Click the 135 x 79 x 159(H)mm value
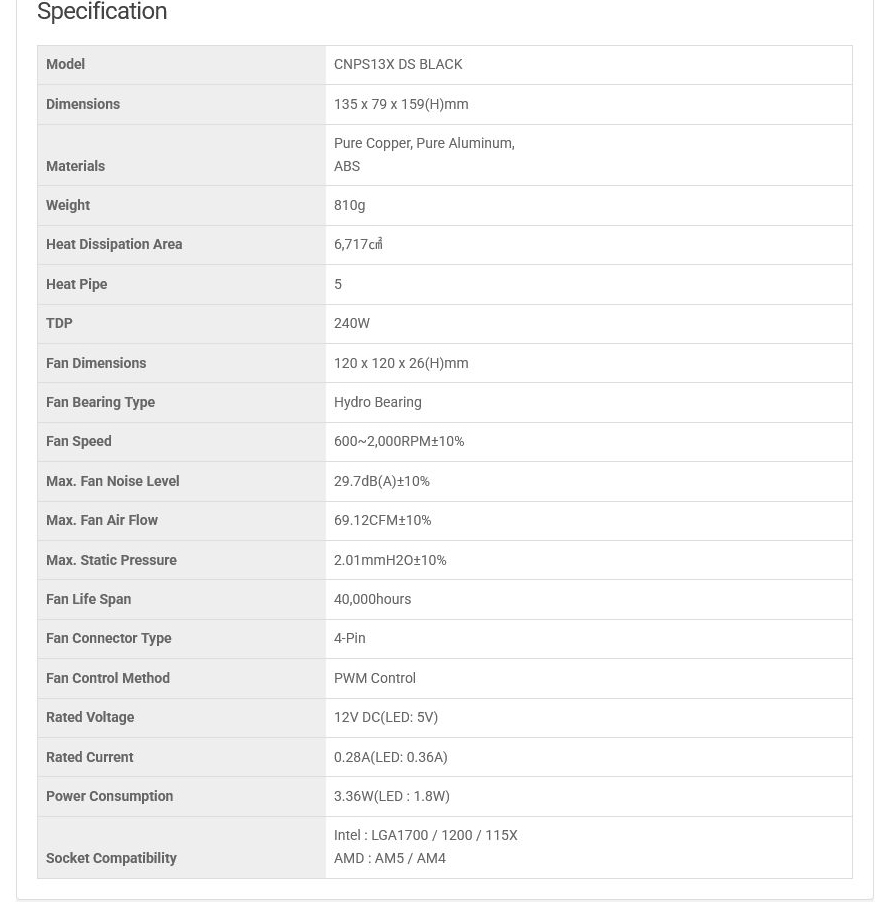The width and height of the screenshot is (883, 916). point(401,104)
